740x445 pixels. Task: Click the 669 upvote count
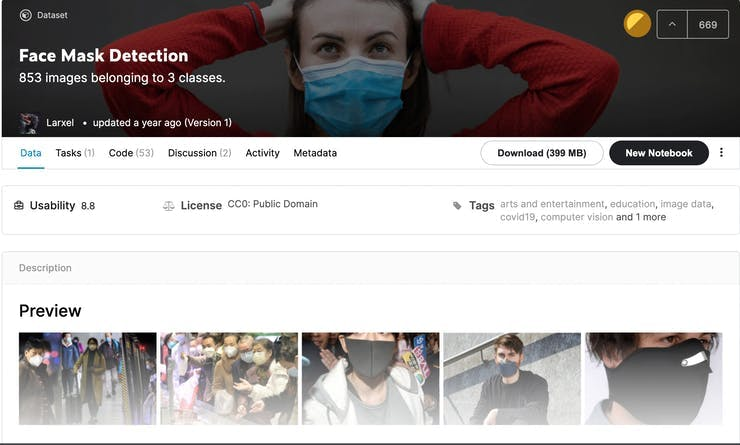(x=708, y=25)
